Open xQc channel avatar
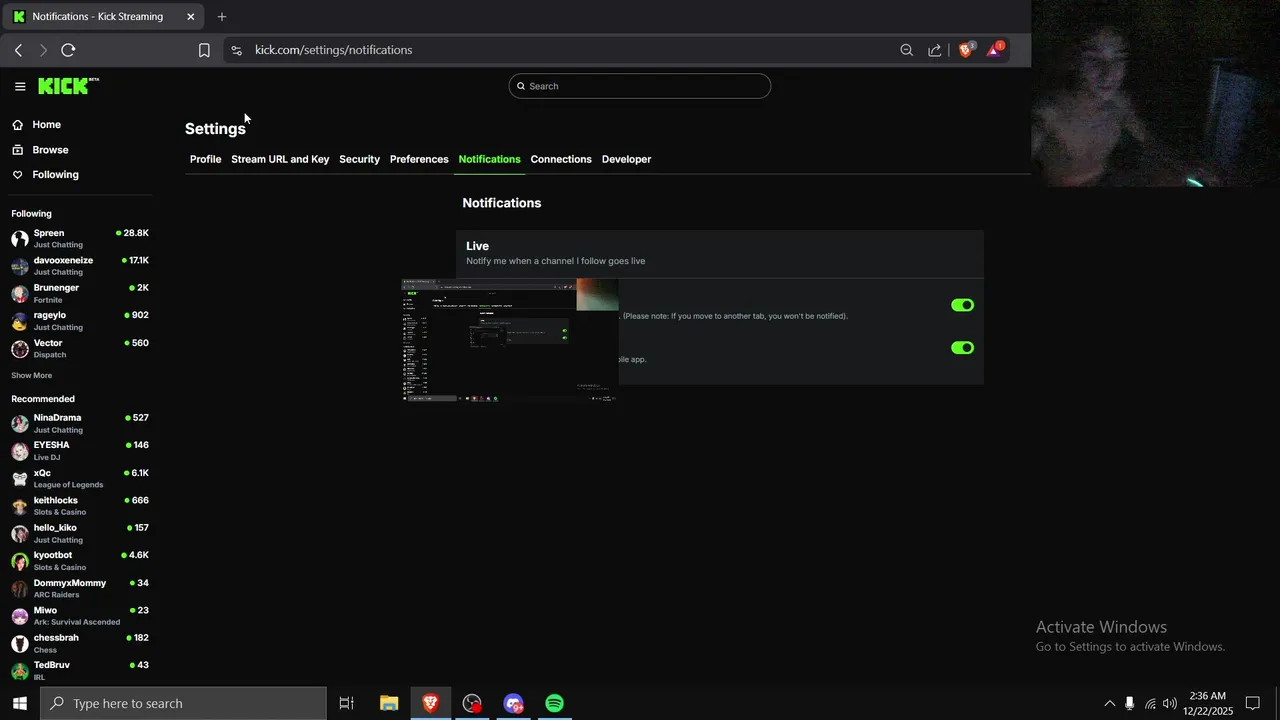The height and width of the screenshot is (720, 1280). pos(20,479)
